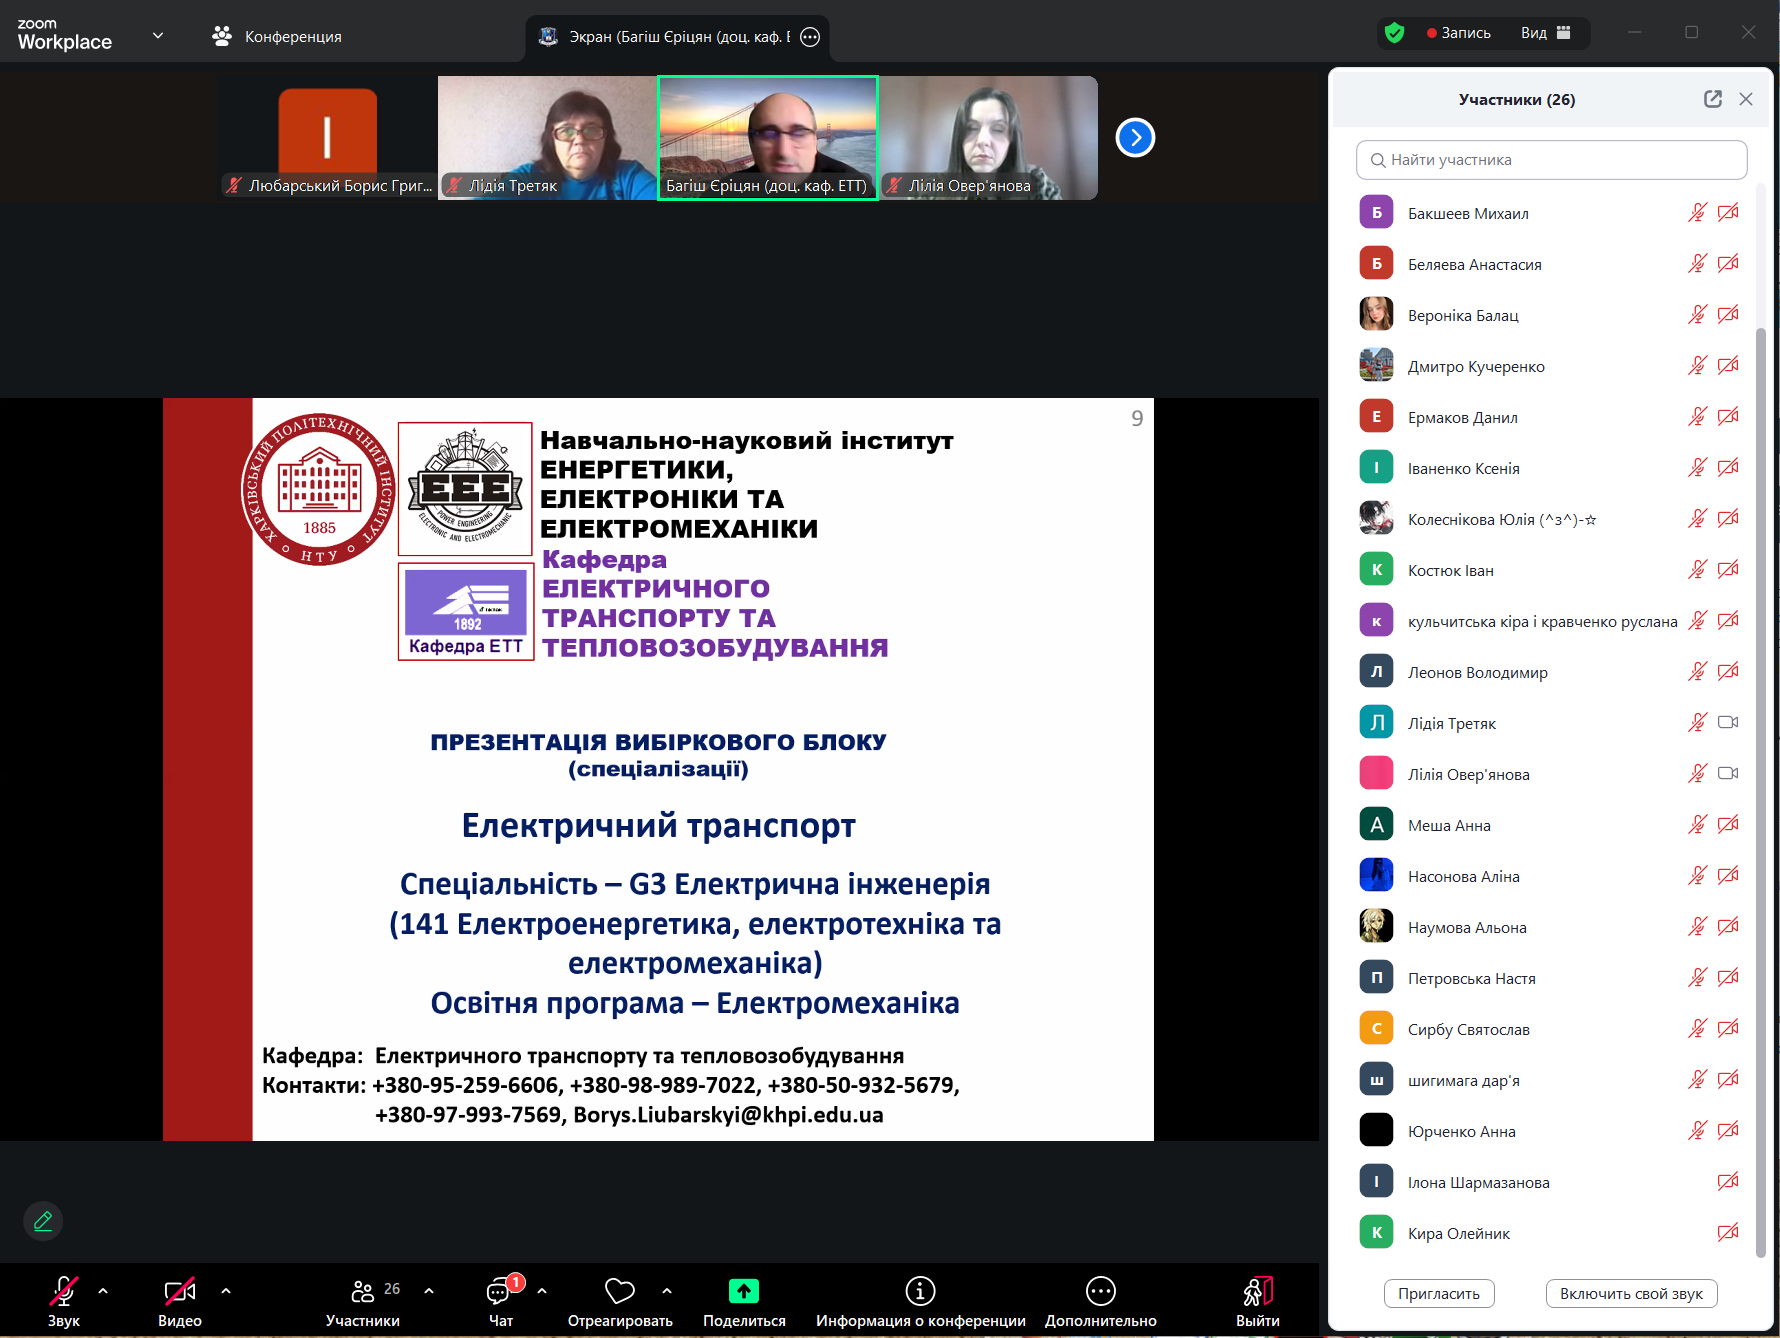Click Насонова Аліна's muted microphone icon

pos(1697,876)
